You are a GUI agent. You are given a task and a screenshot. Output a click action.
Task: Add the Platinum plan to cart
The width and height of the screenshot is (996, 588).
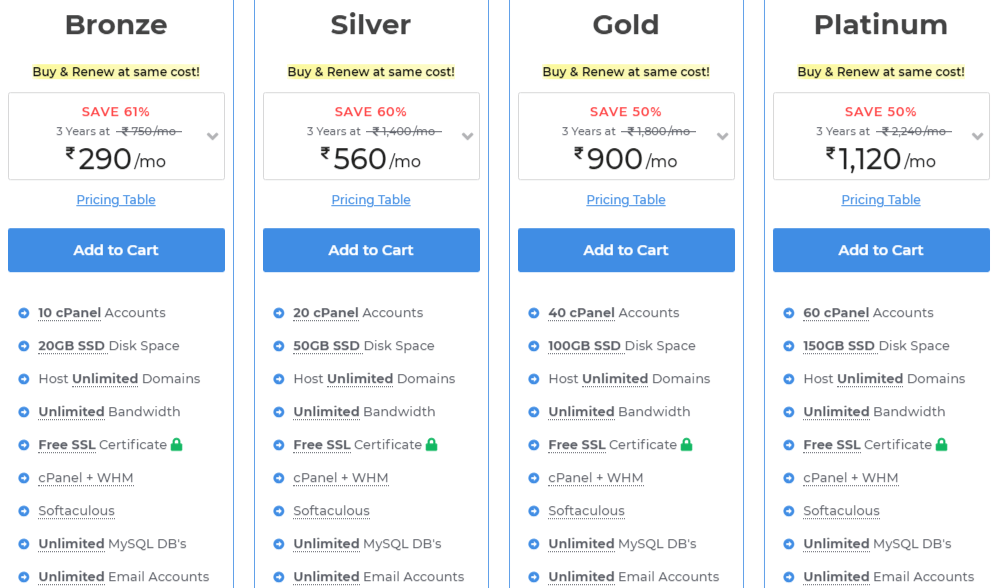pyautogui.click(x=881, y=250)
